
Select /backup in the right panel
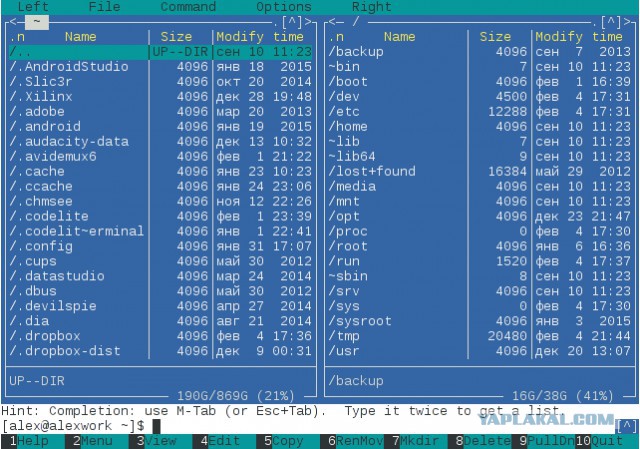(480, 52)
